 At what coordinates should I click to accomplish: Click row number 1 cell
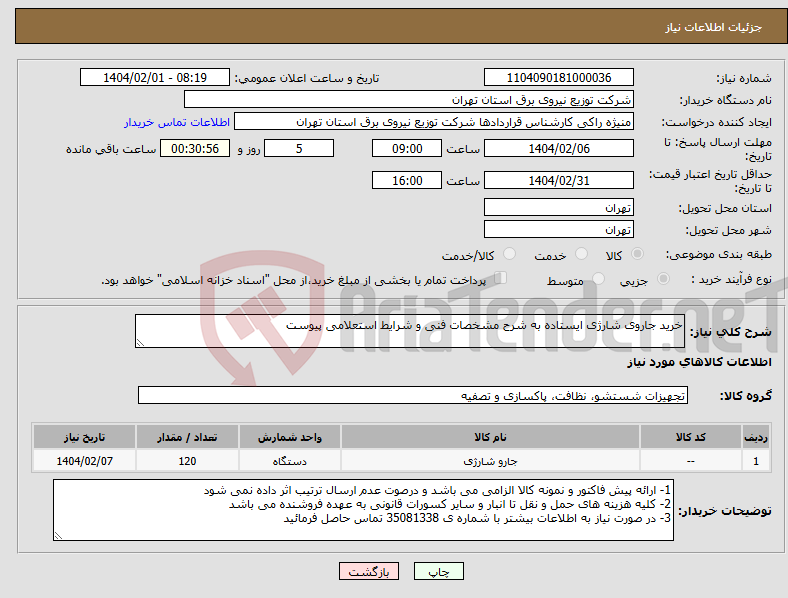(x=756, y=461)
